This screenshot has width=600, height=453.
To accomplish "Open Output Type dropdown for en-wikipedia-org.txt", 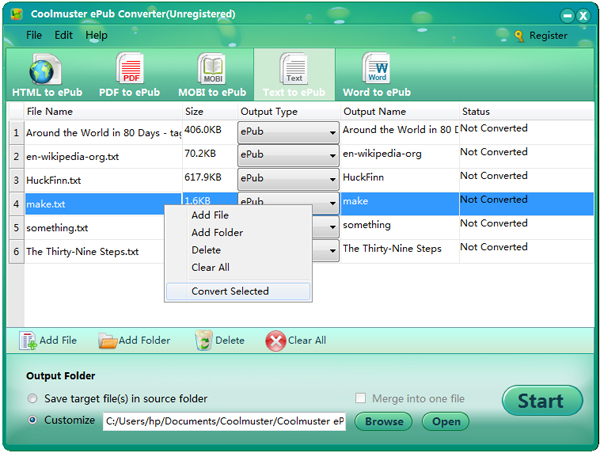I will tap(288, 156).
